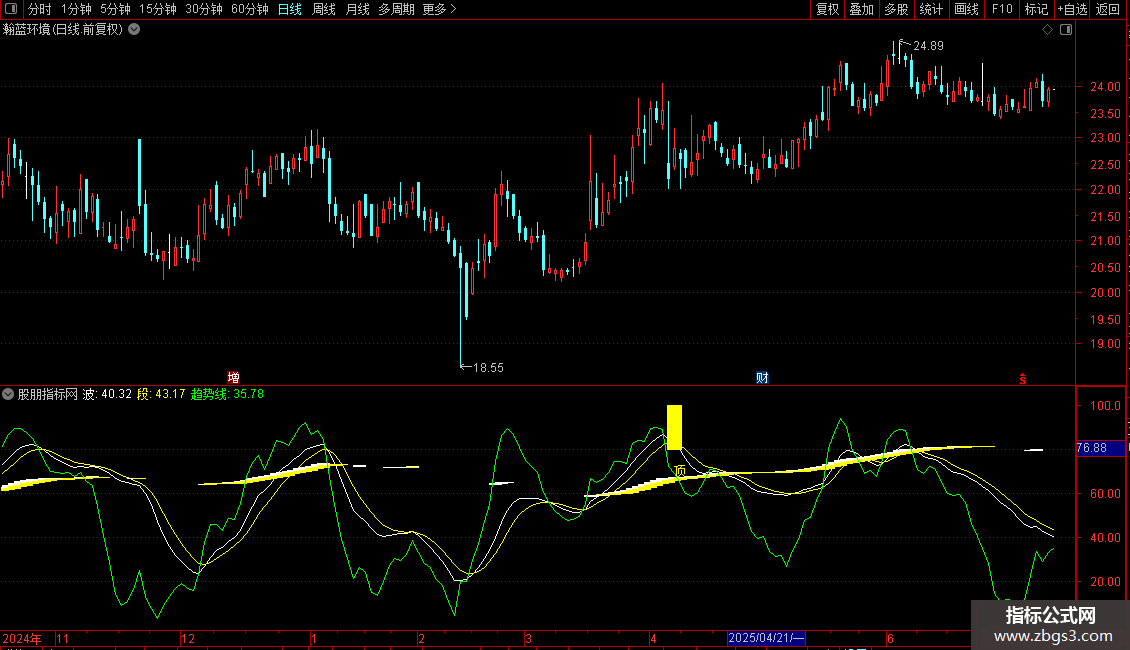The width and height of the screenshot is (1130, 650).
Task: Click the 19.00 level on the price axis
Action: click(x=1105, y=344)
